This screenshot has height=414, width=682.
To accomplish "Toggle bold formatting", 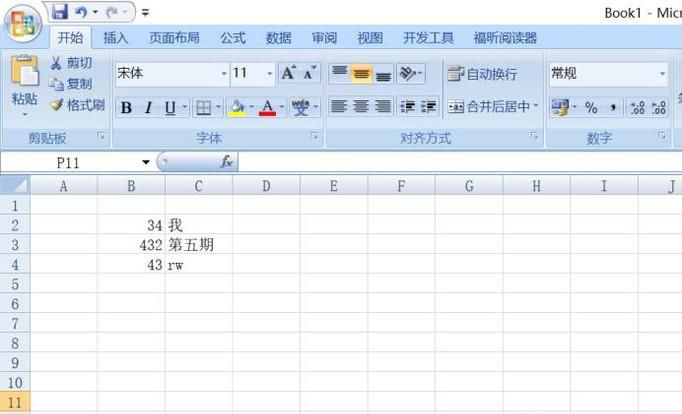I will pos(126,108).
